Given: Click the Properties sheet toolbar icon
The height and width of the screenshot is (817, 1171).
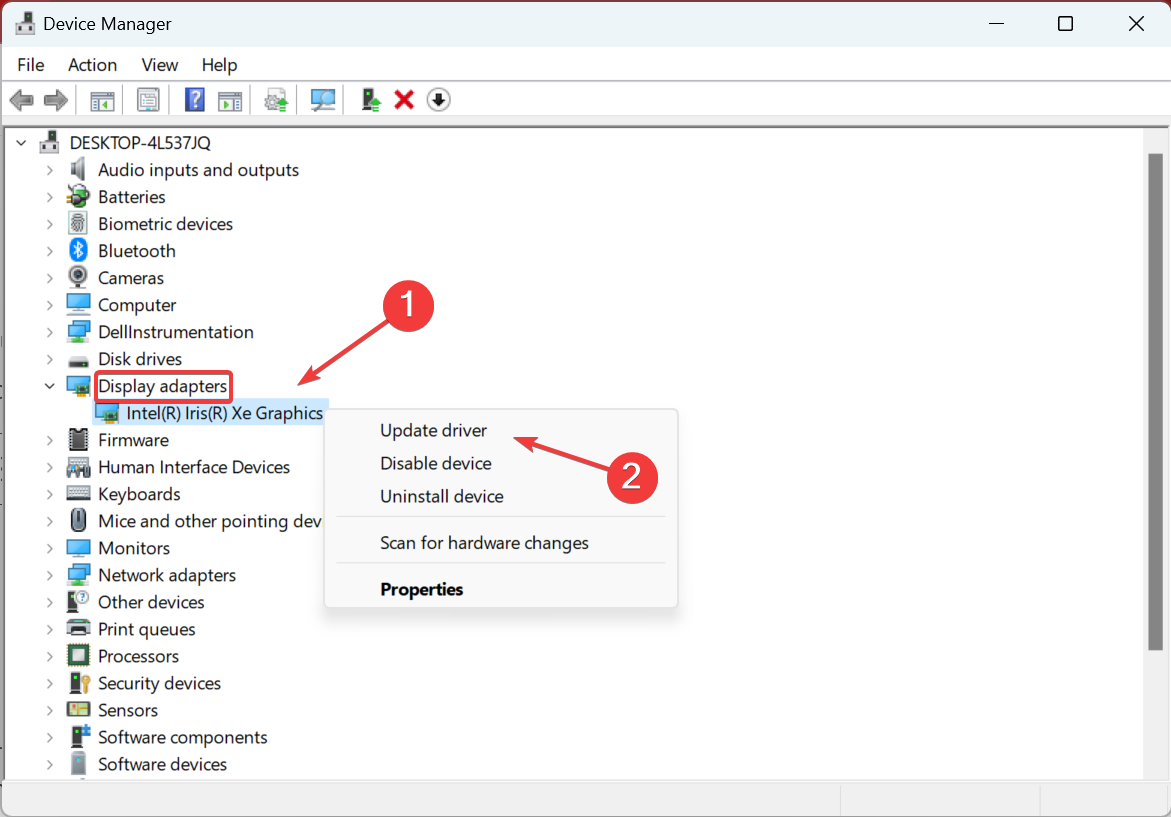Looking at the screenshot, I should point(148,100).
